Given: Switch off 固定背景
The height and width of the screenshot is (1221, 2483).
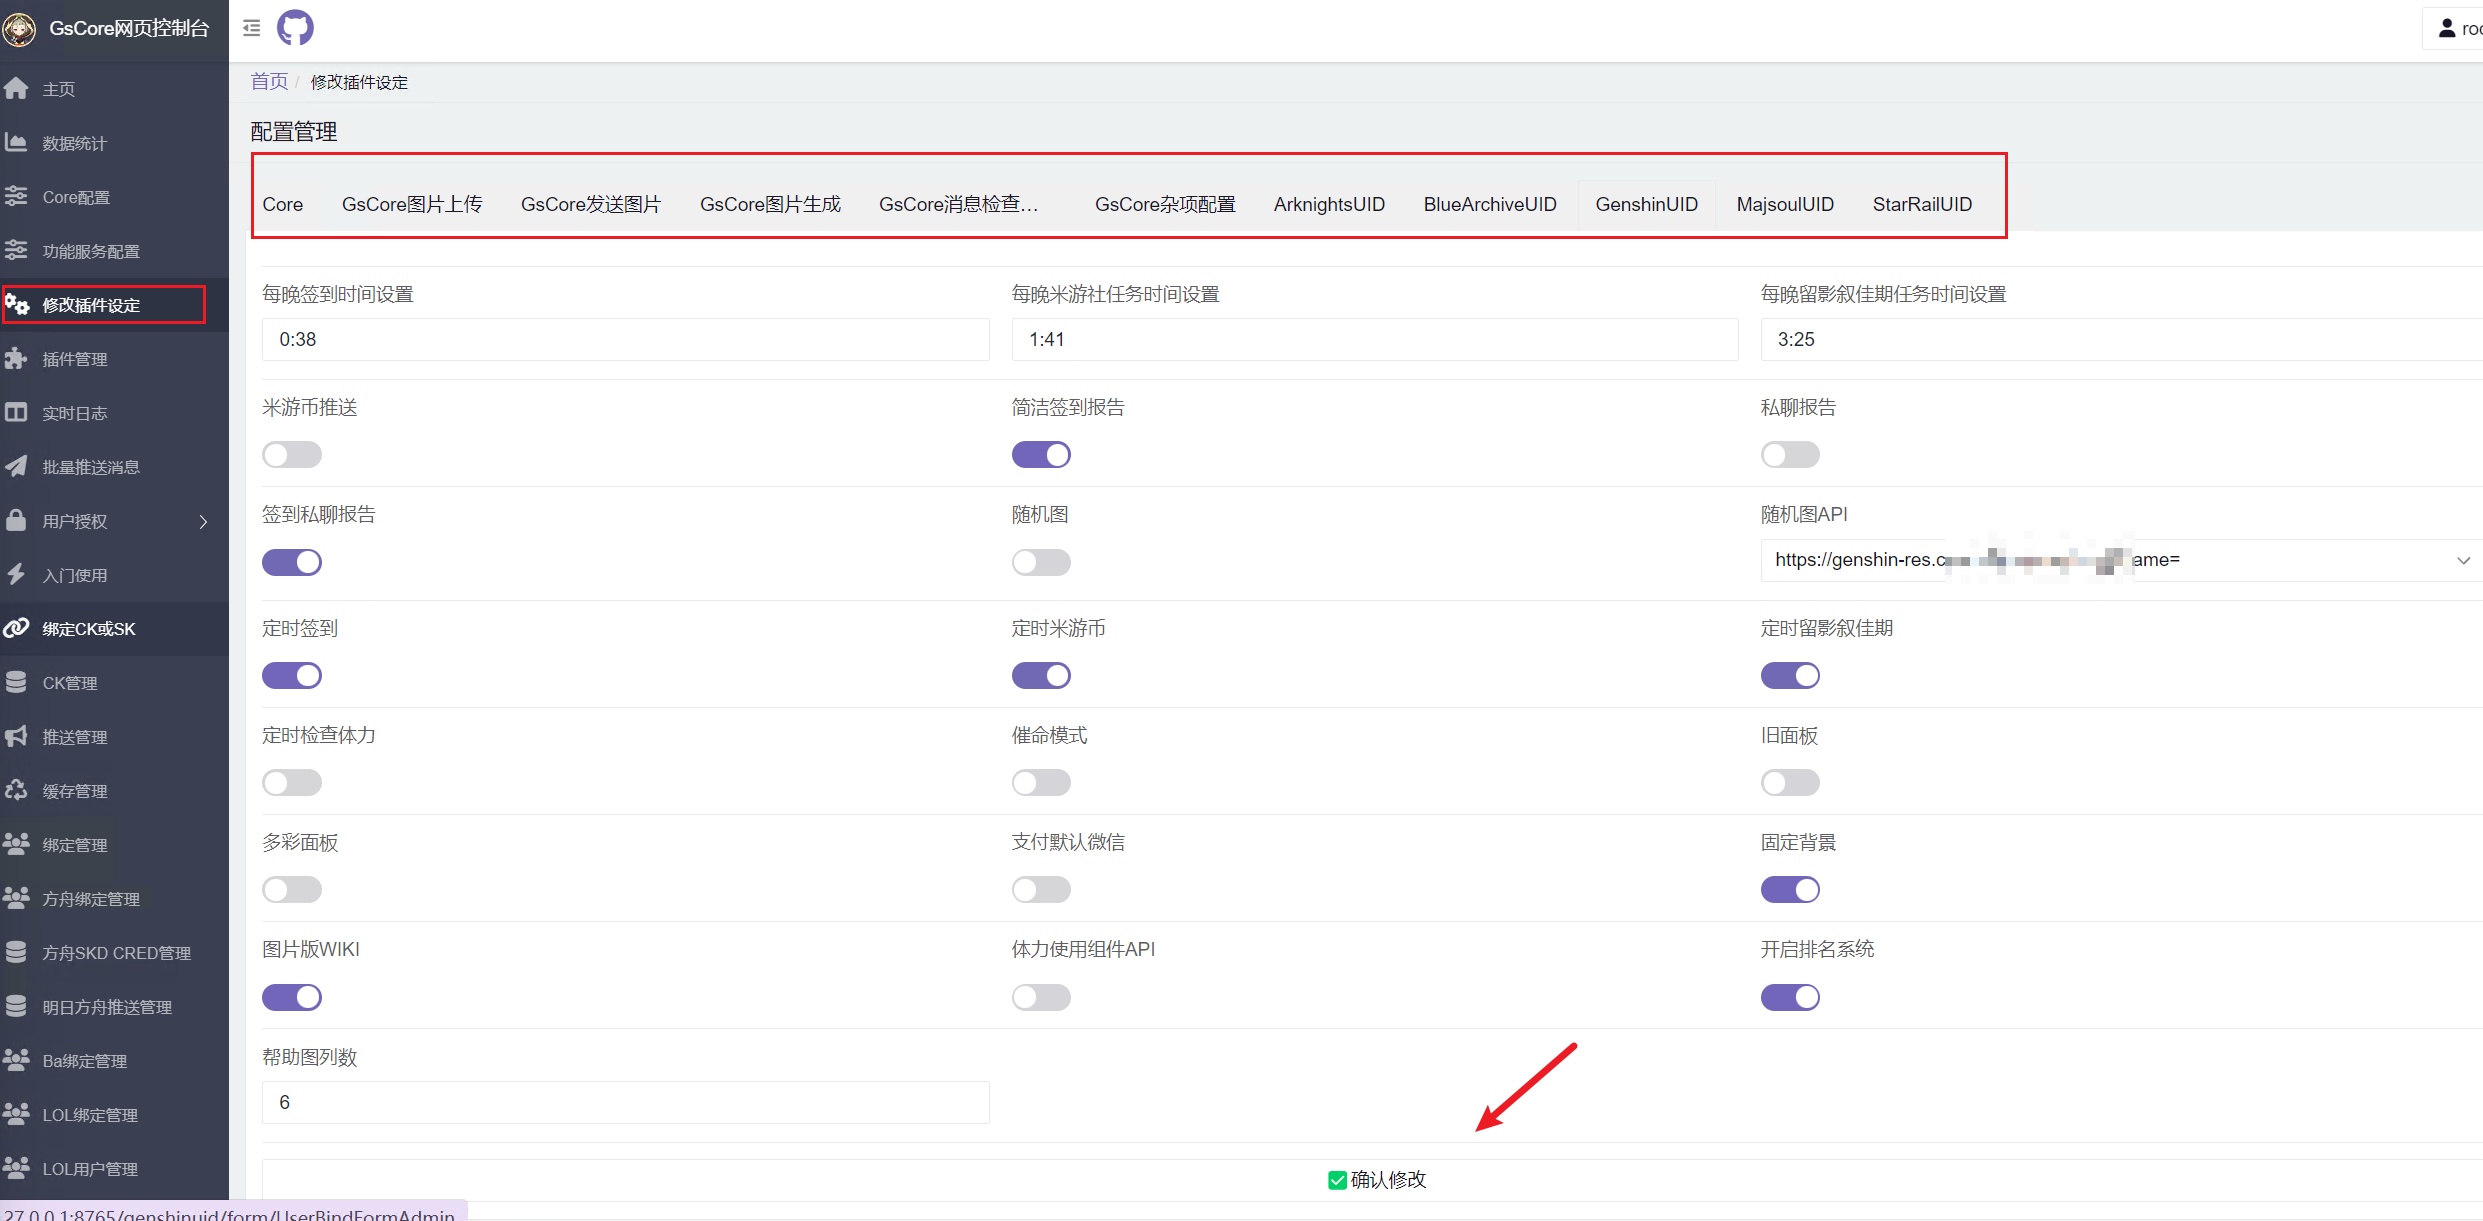Looking at the screenshot, I should (x=1790, y=890).
